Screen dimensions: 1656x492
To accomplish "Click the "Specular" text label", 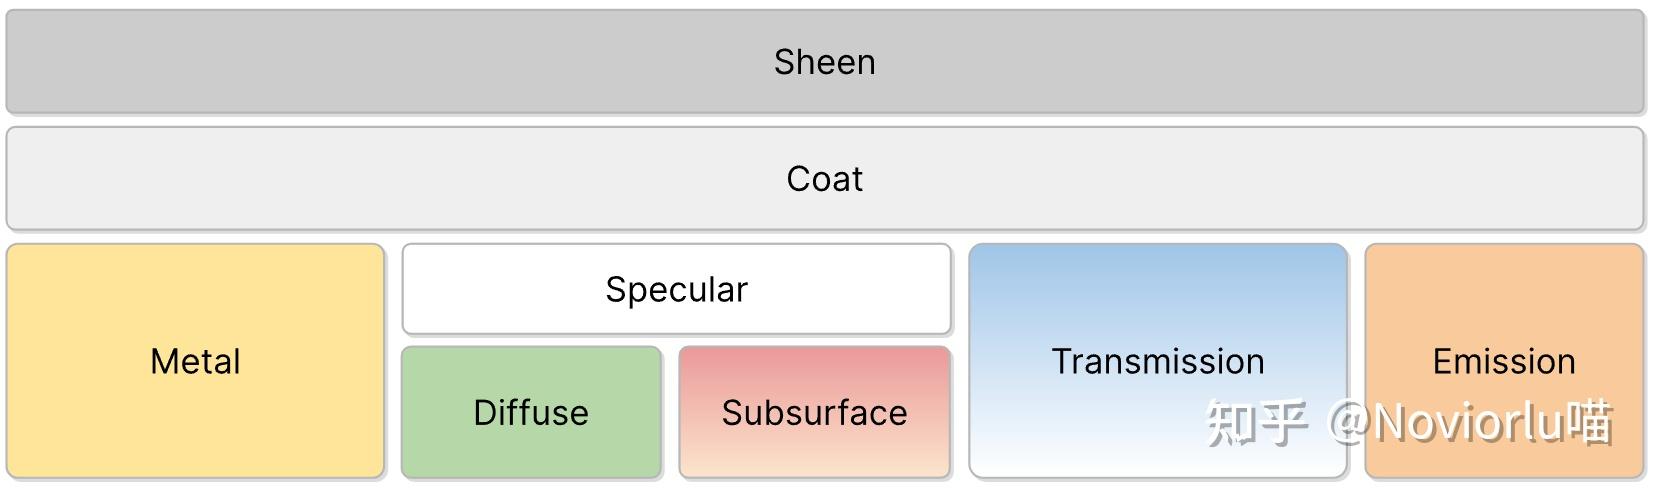I will [x=677, y=289].
